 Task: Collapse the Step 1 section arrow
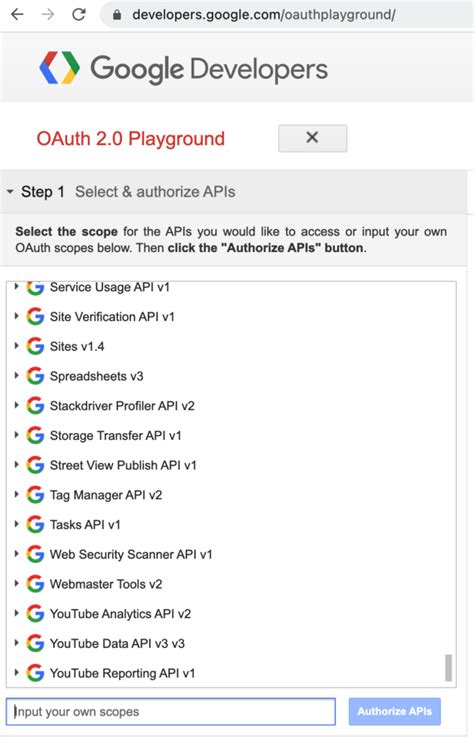click(10, 192)
